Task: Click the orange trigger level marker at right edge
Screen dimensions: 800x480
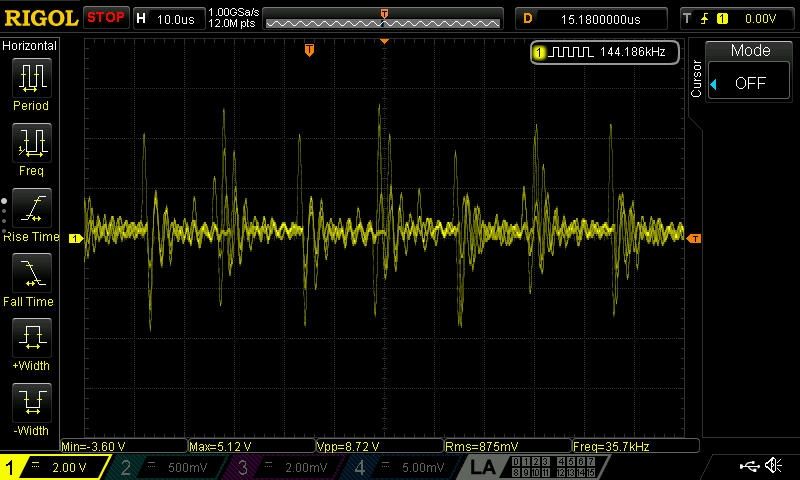Action: [694, 238]
